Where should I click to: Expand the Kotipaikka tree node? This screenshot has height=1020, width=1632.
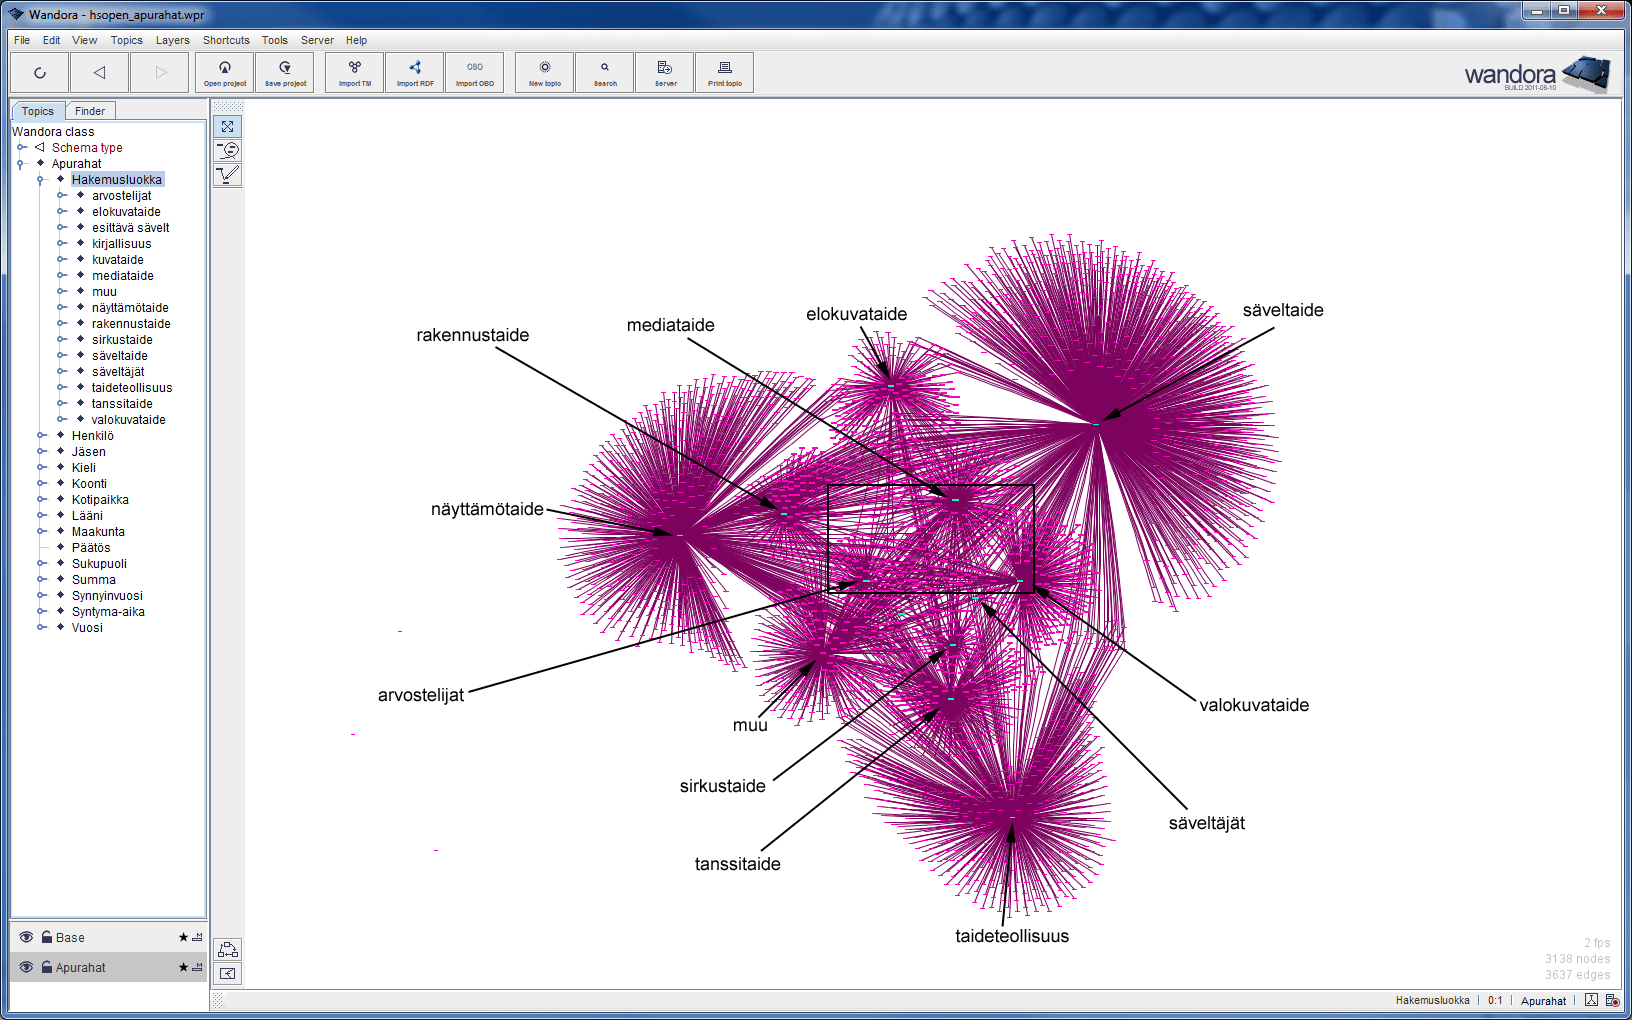[41, 500]
